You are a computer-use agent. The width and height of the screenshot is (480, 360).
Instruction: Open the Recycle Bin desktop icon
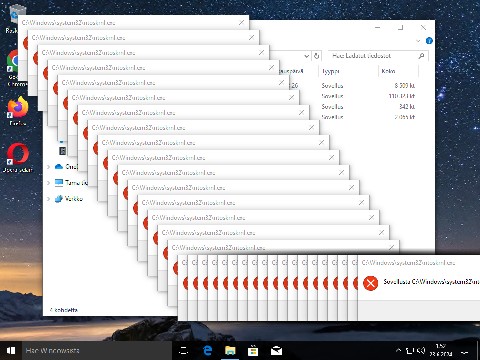pos(13,18)
